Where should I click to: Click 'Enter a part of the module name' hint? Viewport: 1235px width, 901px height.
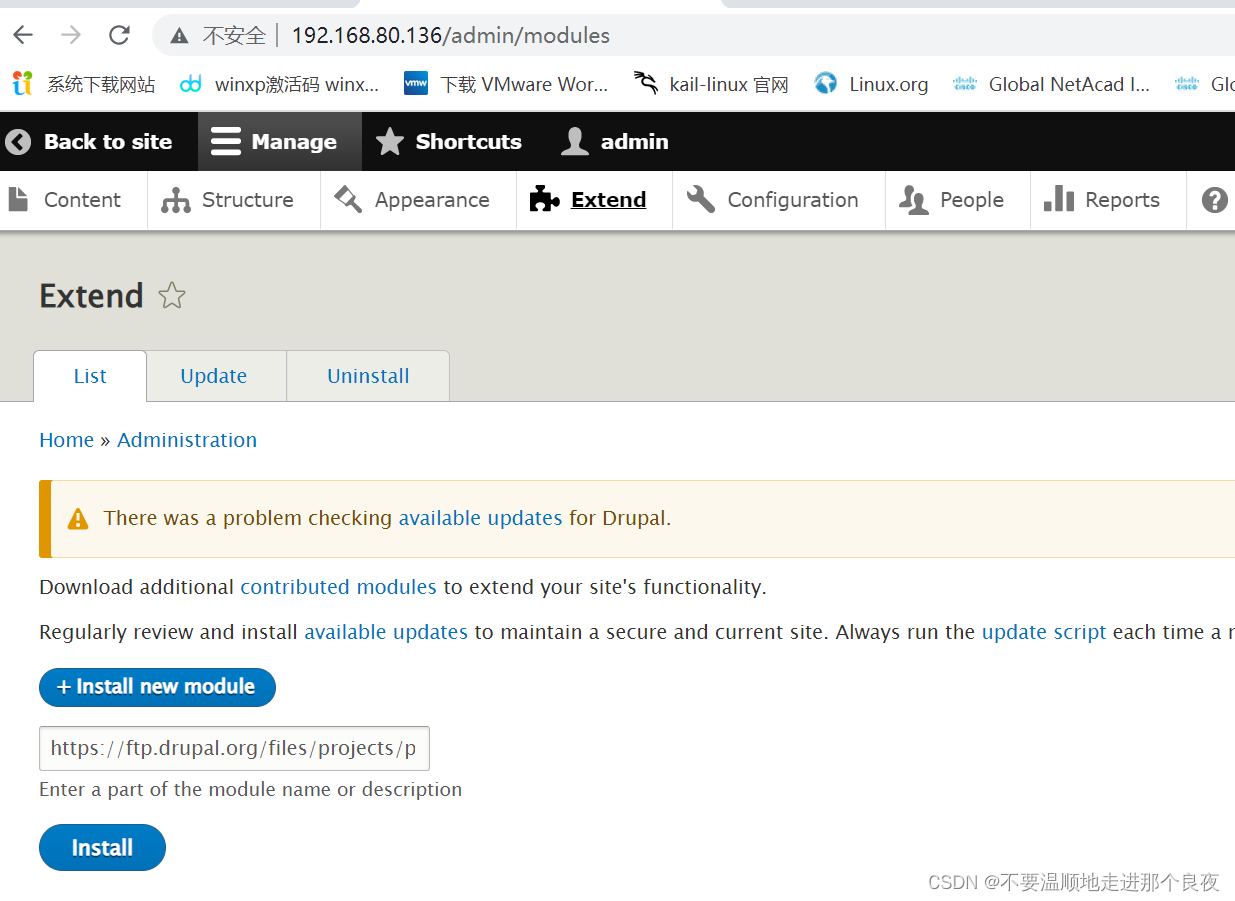(250, 789)
